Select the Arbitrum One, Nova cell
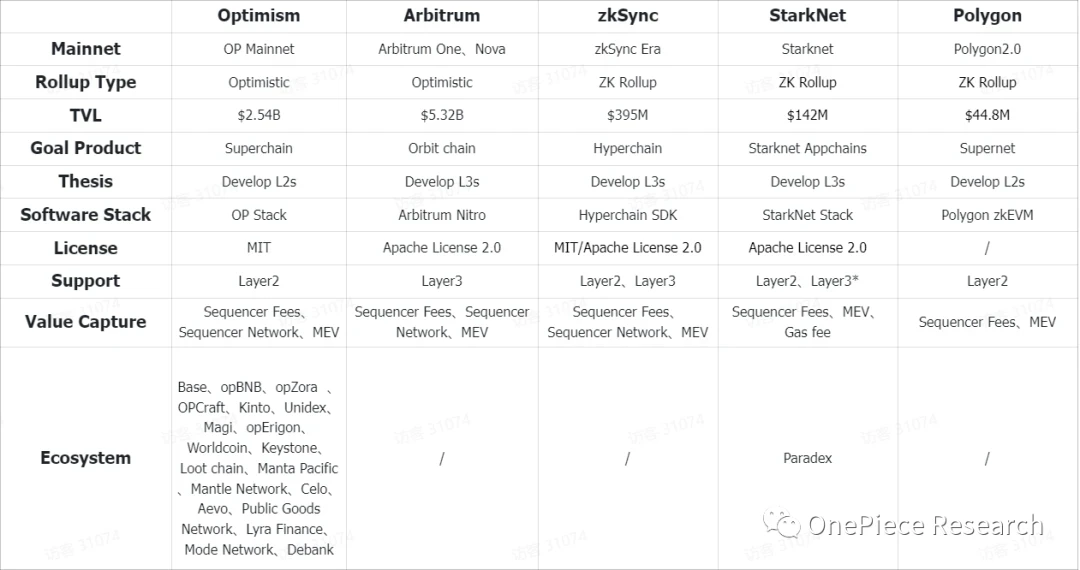 point(442,49)
